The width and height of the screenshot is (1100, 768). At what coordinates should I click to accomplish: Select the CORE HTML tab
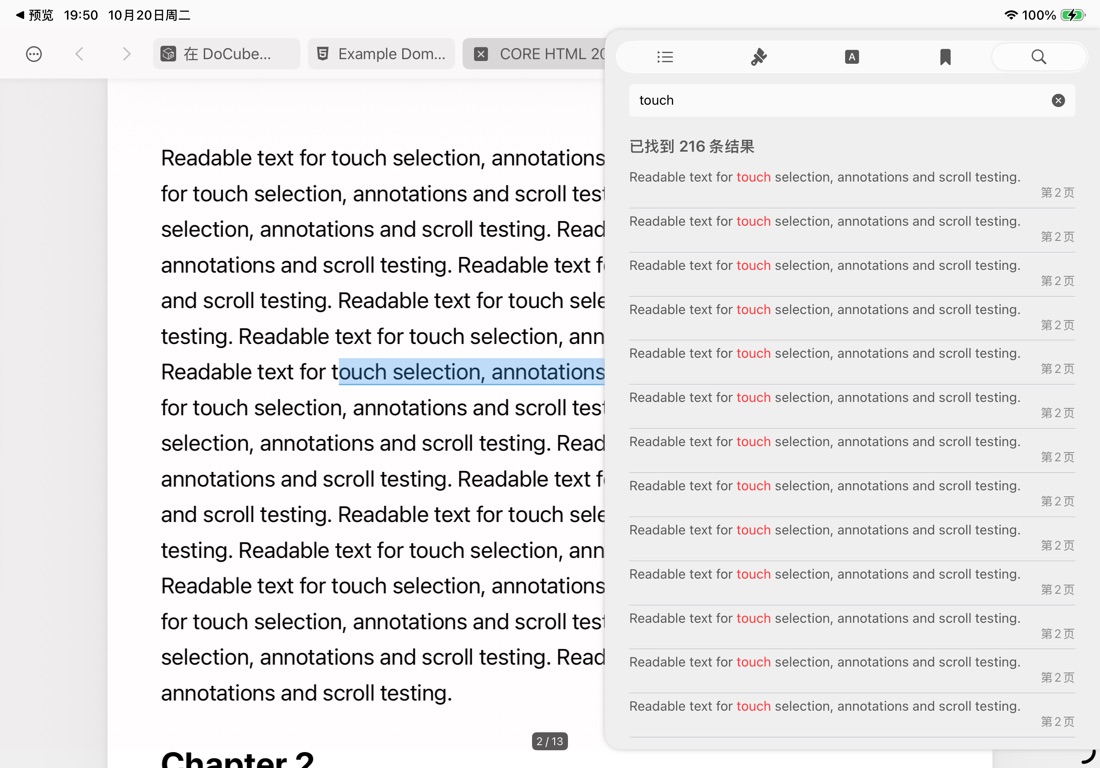[535, 54]
